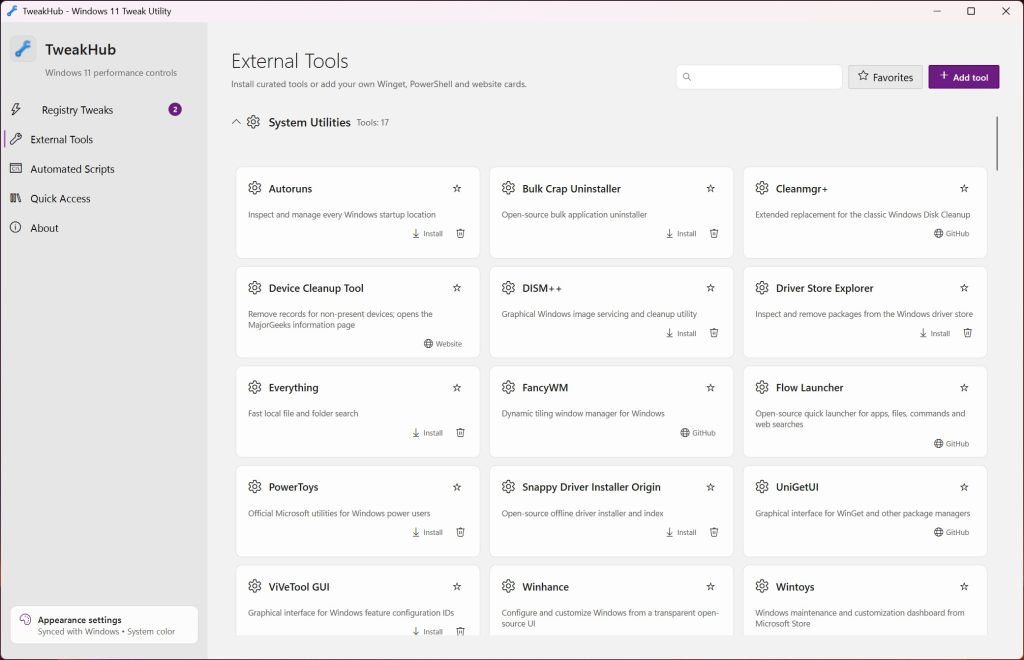
Task: Click the Add tool button
Action: tap(963, 77)
